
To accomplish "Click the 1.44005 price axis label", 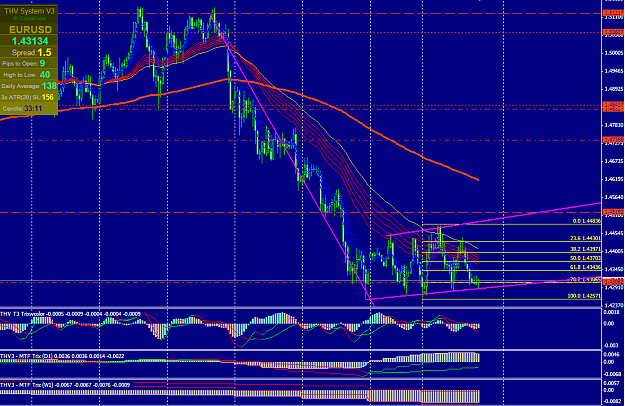I will click(x=614, y=251).
